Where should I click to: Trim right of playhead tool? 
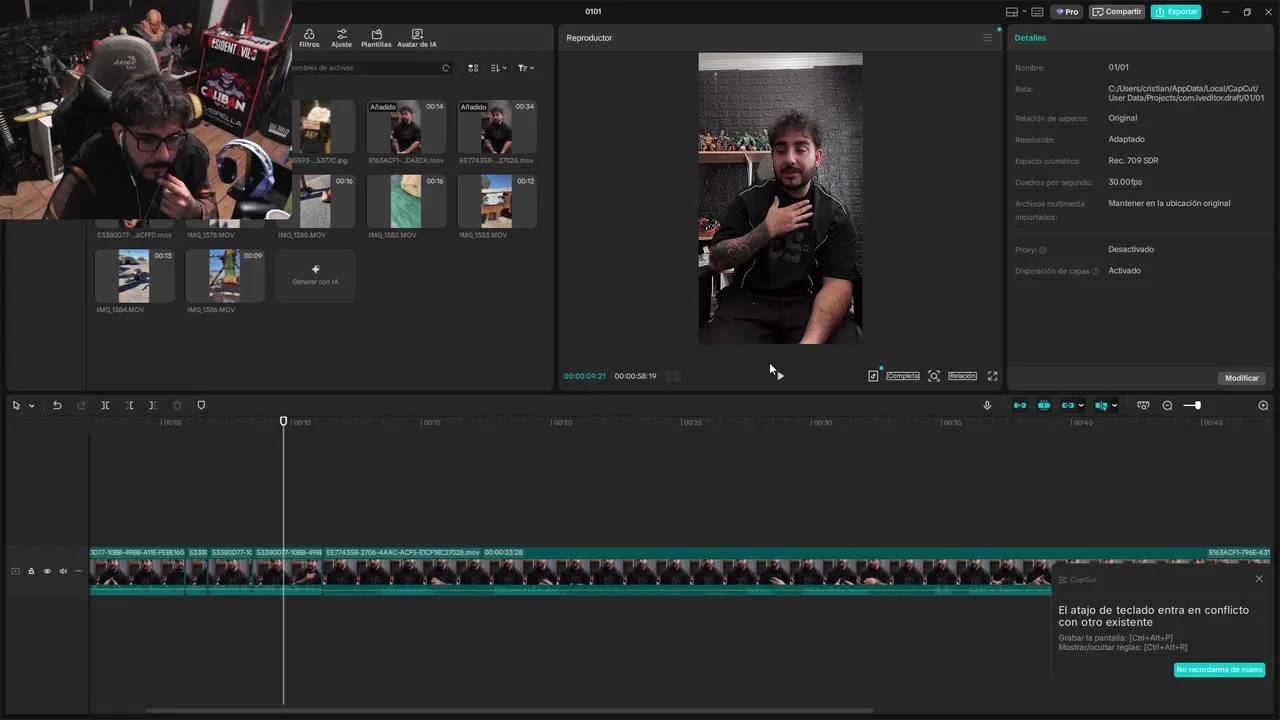[x=152, y=405]
